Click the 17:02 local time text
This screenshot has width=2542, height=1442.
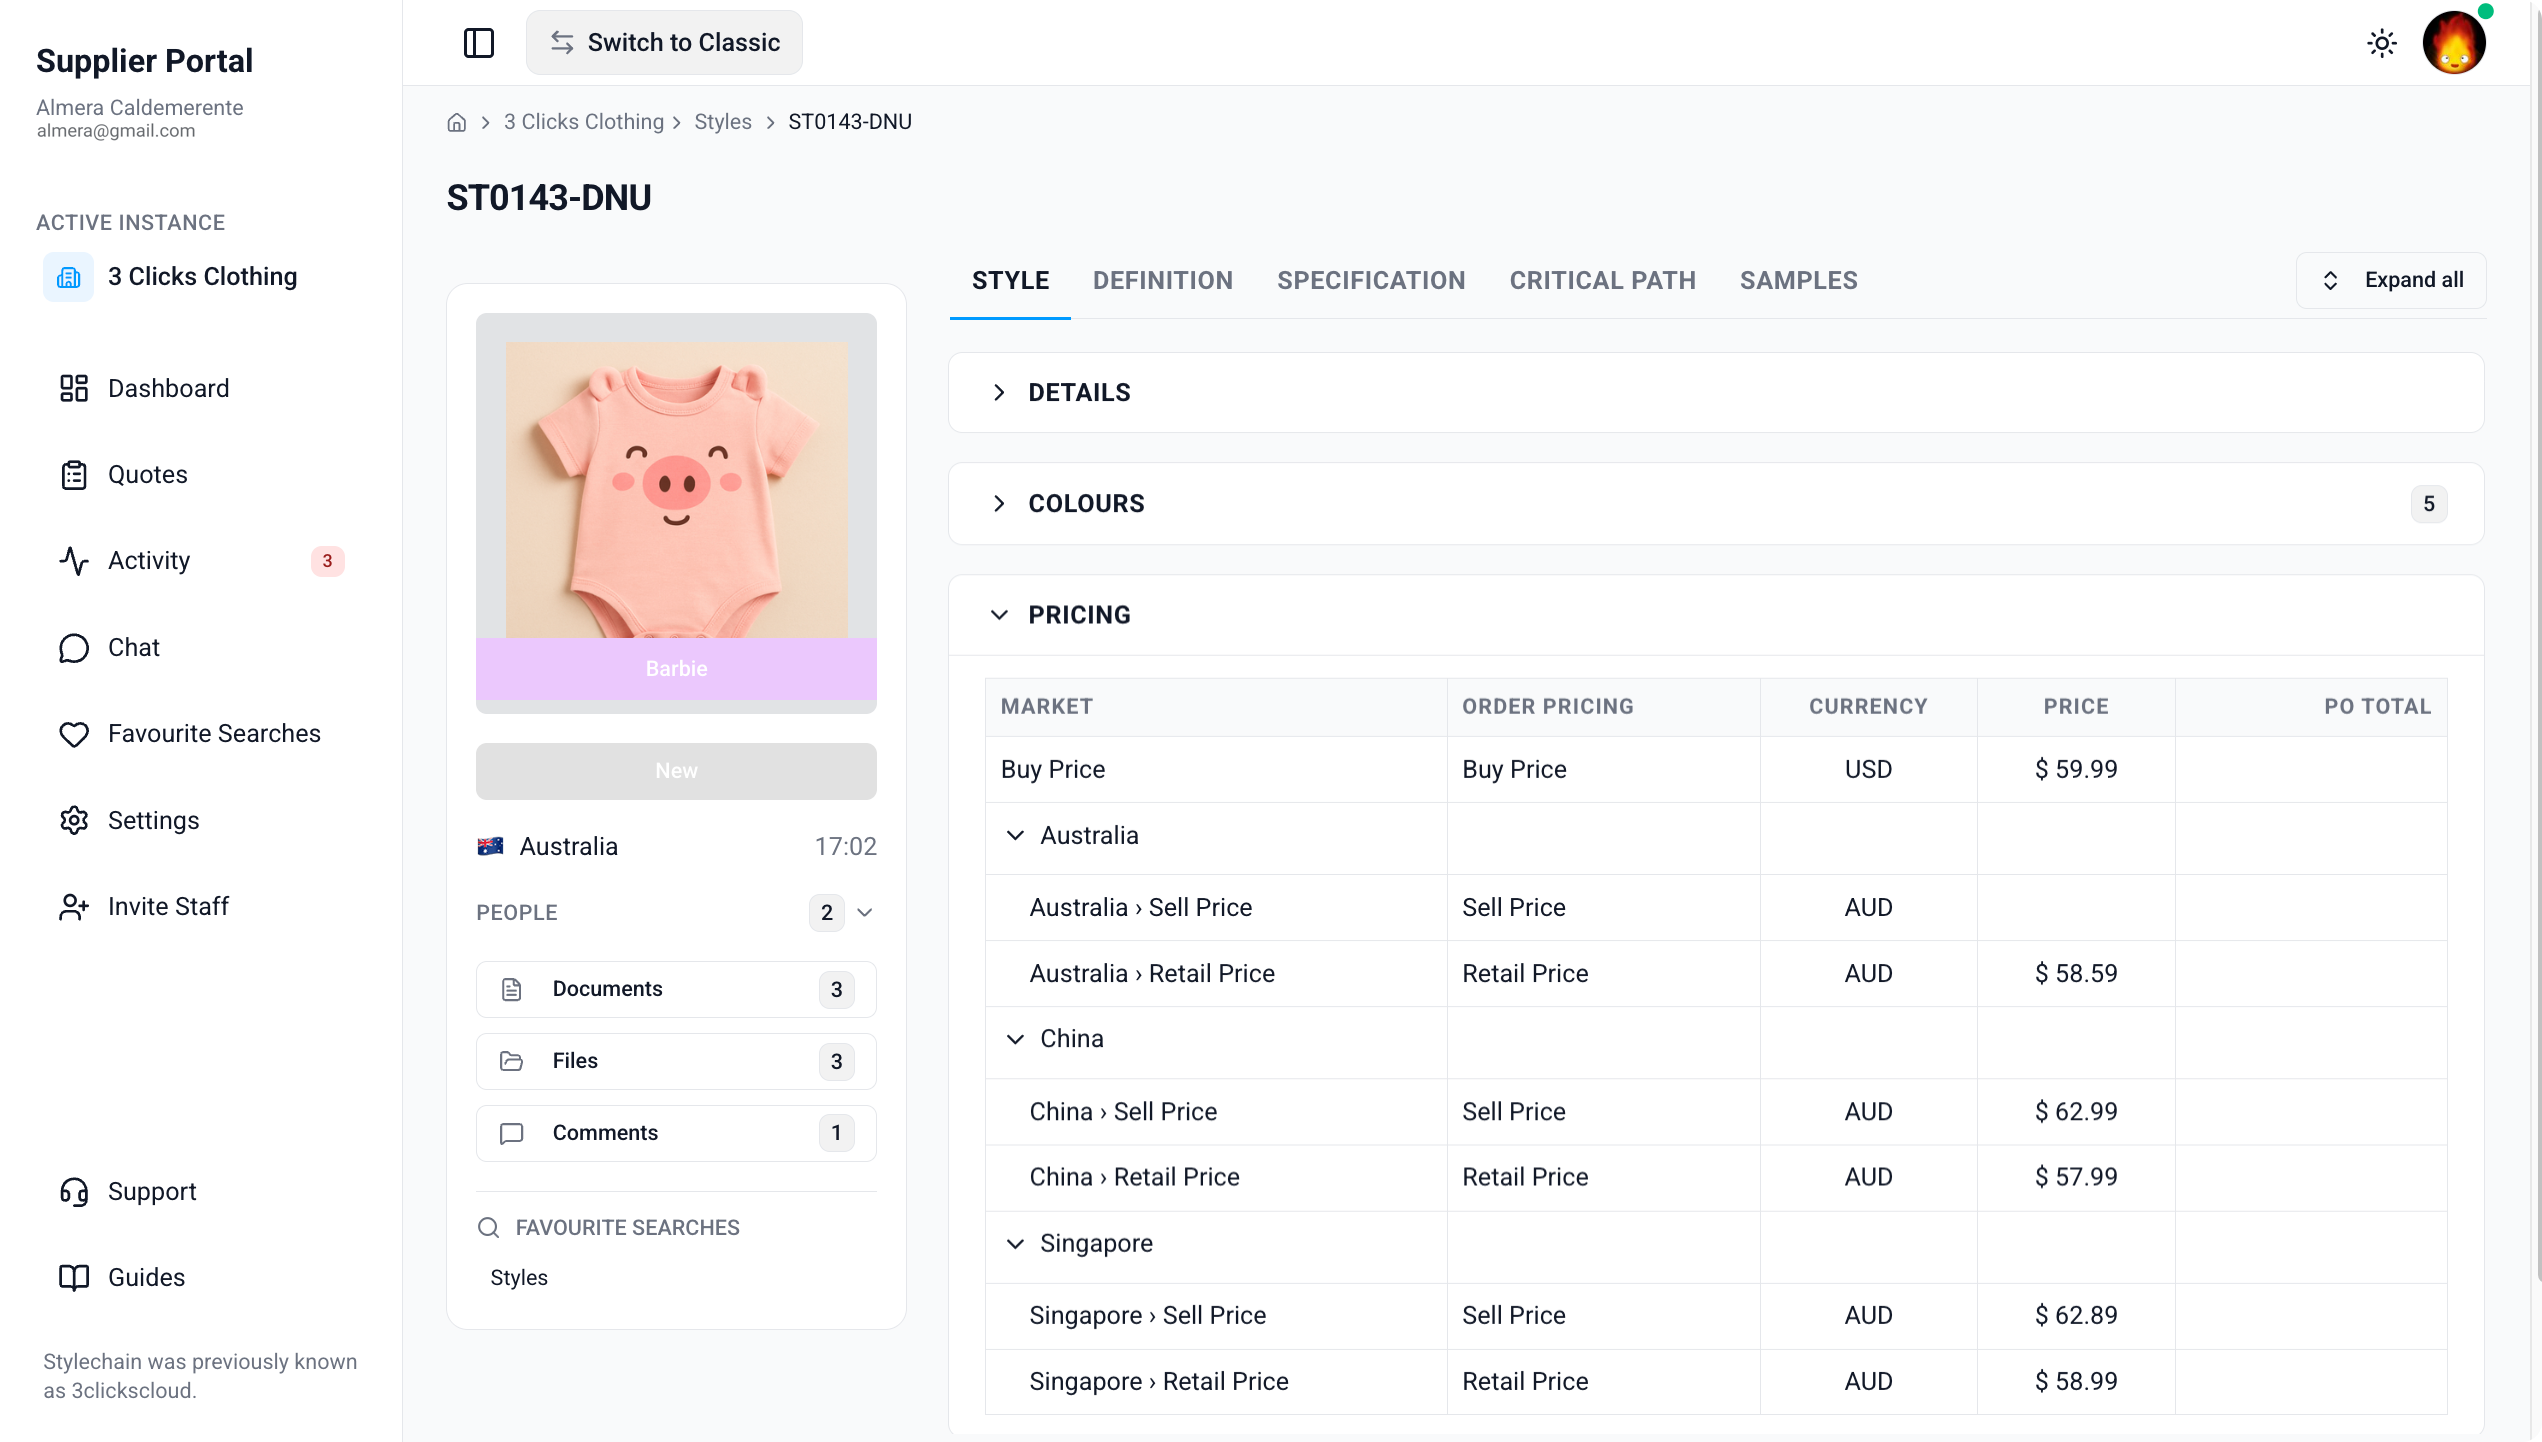point(845,846)
